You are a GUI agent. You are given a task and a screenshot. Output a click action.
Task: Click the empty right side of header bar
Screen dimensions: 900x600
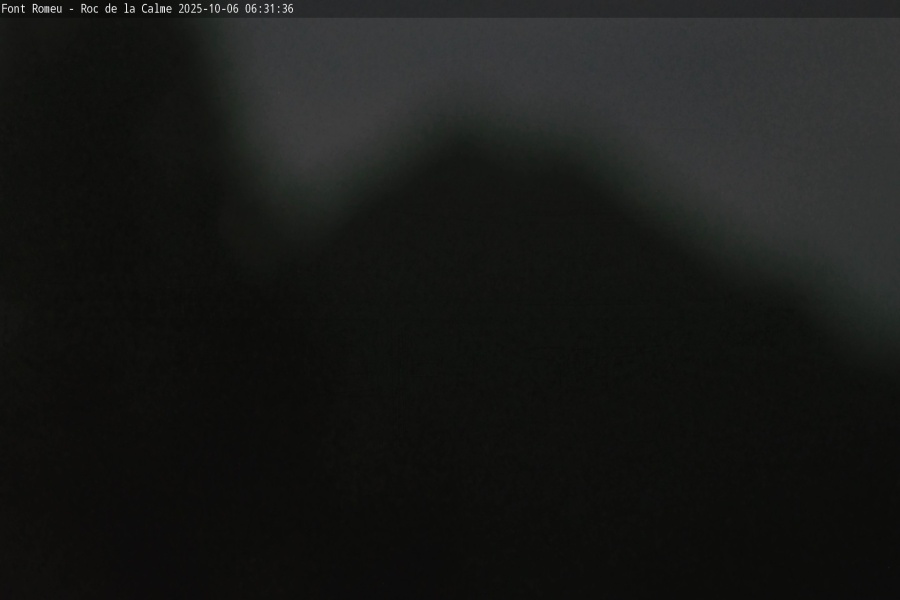600,9
